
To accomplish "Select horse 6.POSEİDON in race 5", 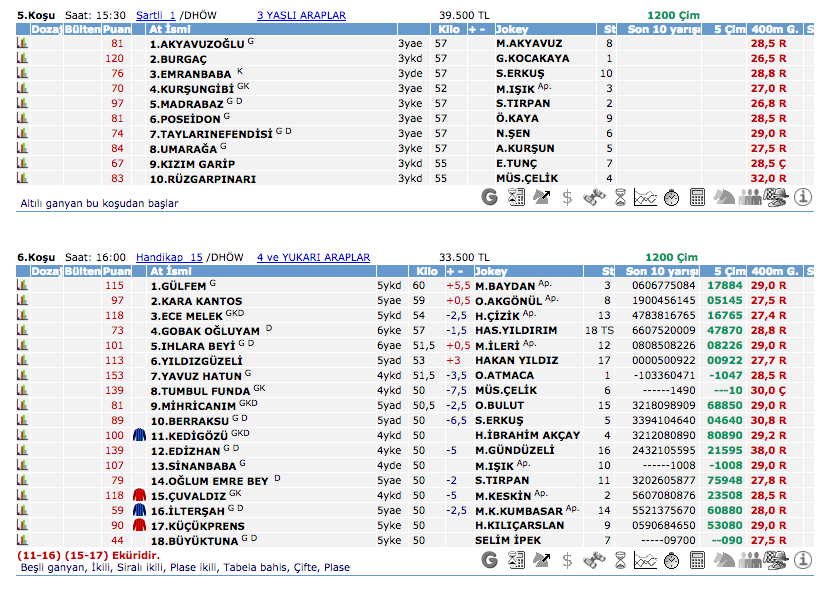I will click(184, 119).
